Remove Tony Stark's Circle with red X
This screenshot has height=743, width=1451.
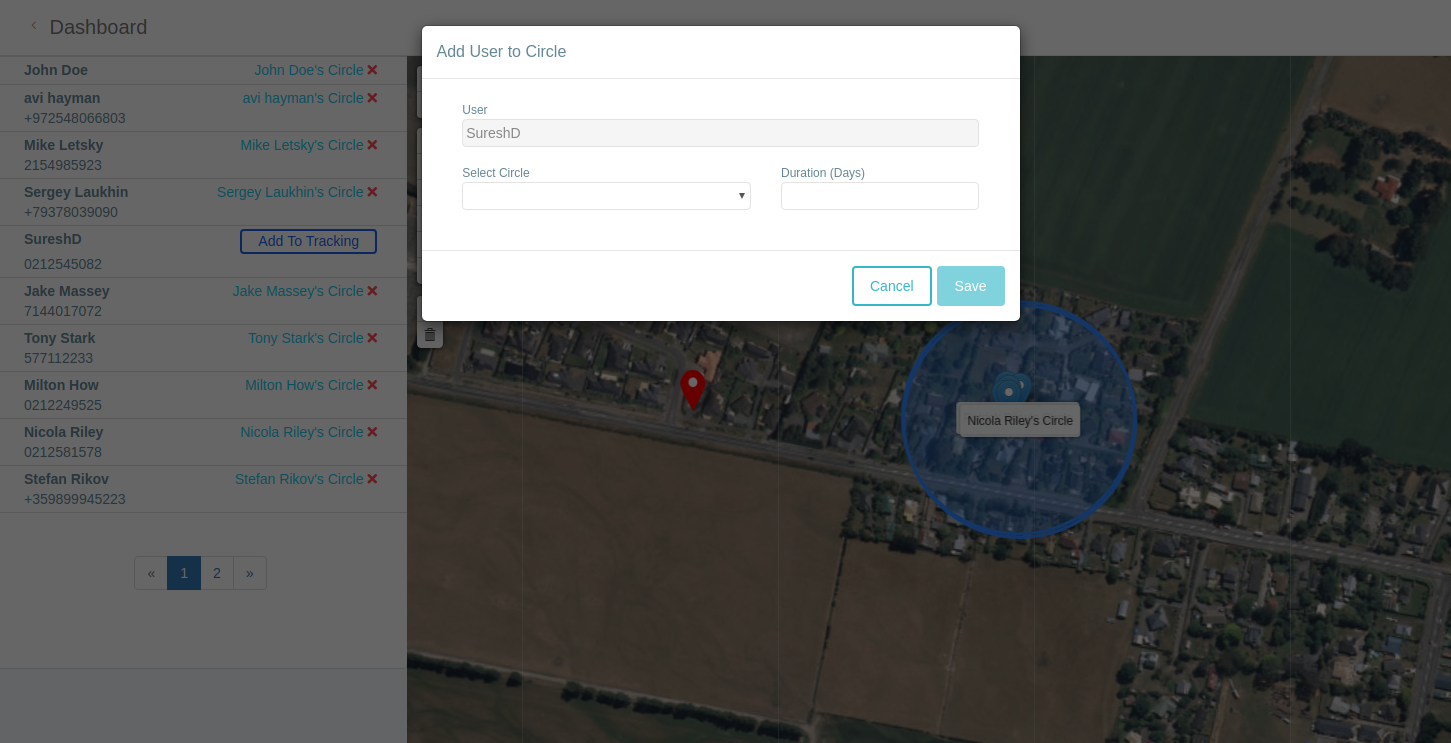pos(372,338)
